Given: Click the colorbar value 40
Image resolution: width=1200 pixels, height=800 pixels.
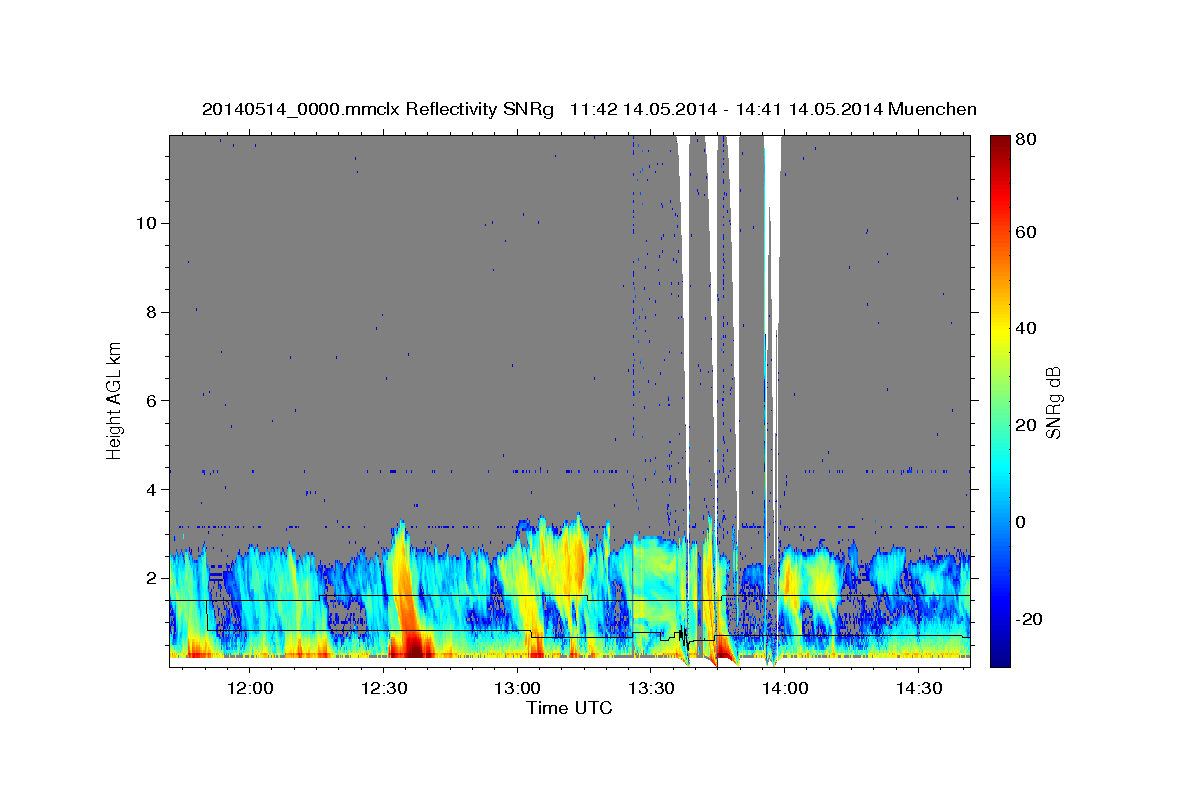Looking at the screenshot, I should (x=1025, y=329).
